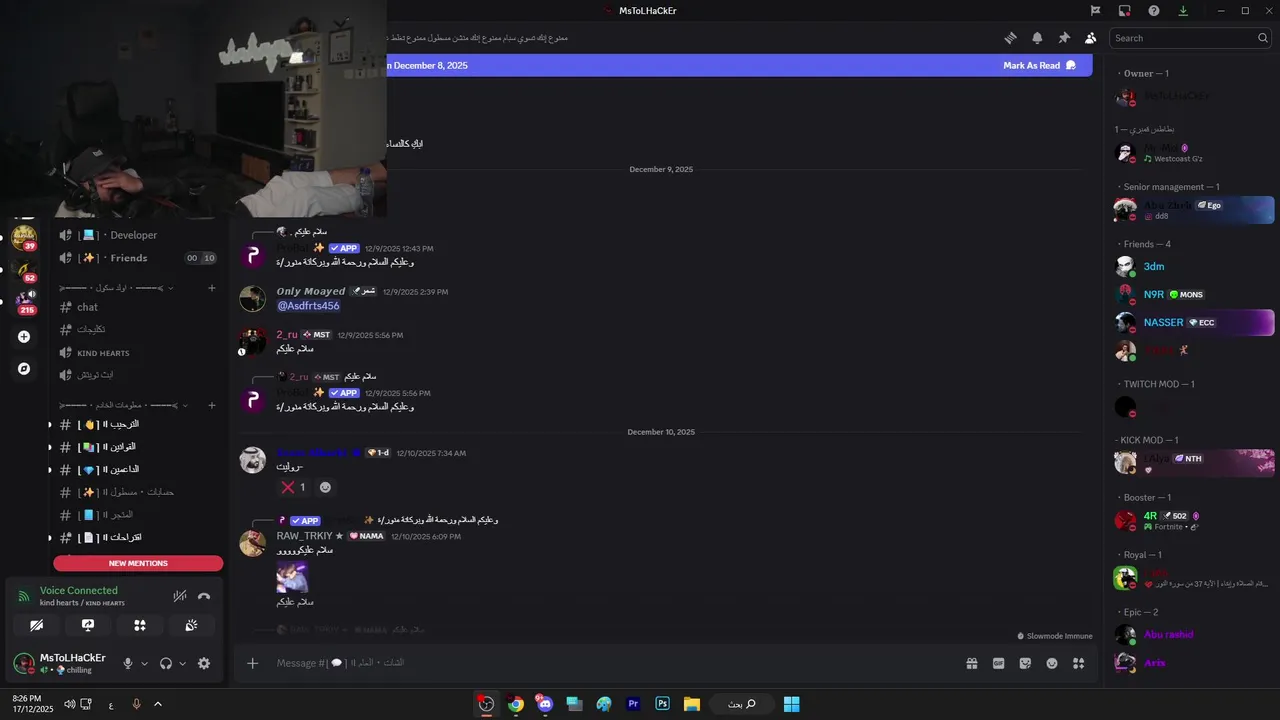Screen dimensions: 1280x720
Task: Click the Voice Connected signal icon
Action: click(x=24, y=596)
